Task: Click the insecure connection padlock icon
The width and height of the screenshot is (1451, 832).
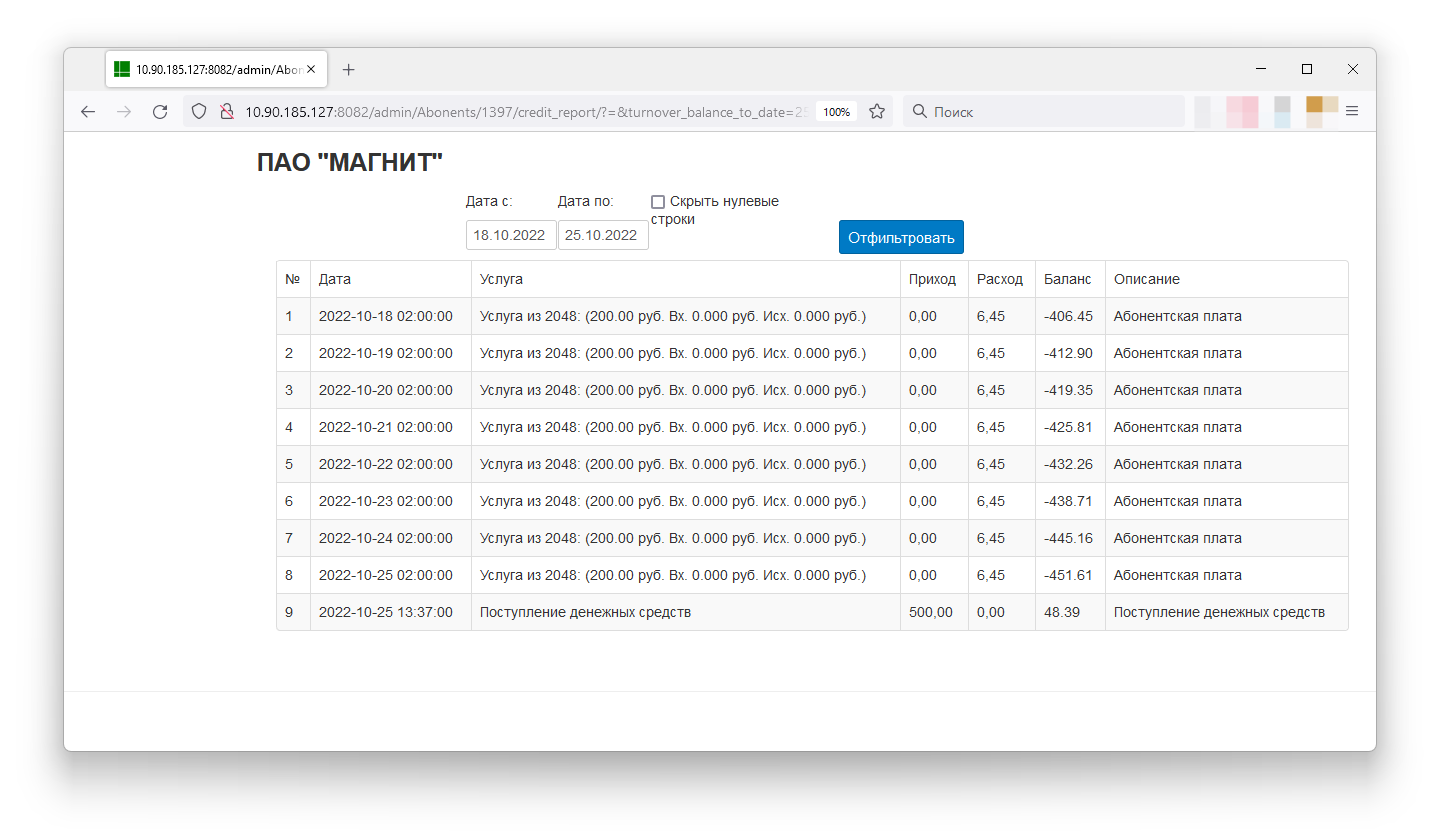Action: click(227, 112)
